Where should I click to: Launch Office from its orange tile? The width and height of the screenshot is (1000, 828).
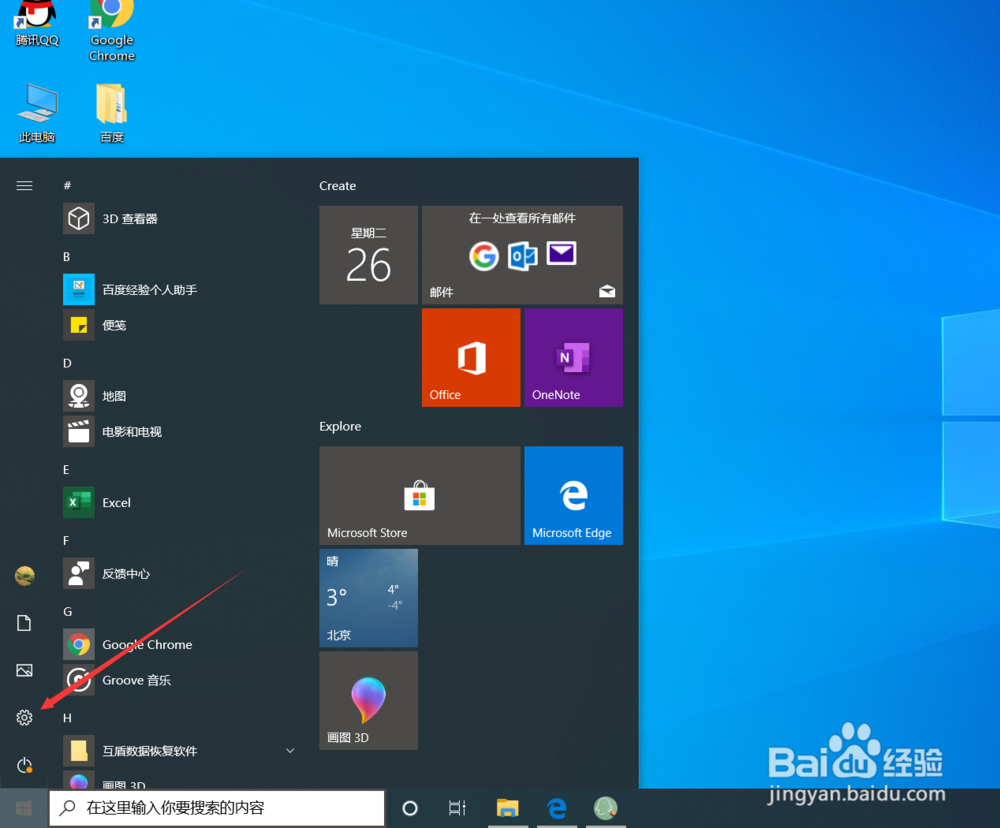[470, 357]
